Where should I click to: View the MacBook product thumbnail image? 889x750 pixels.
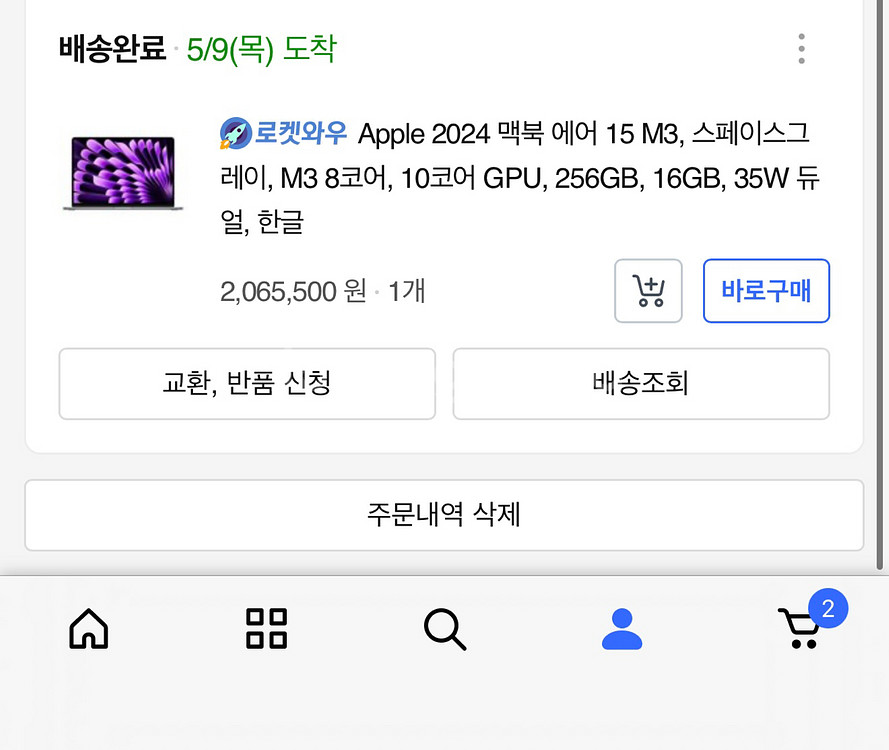pyautogui.click(x=123, y=172)
